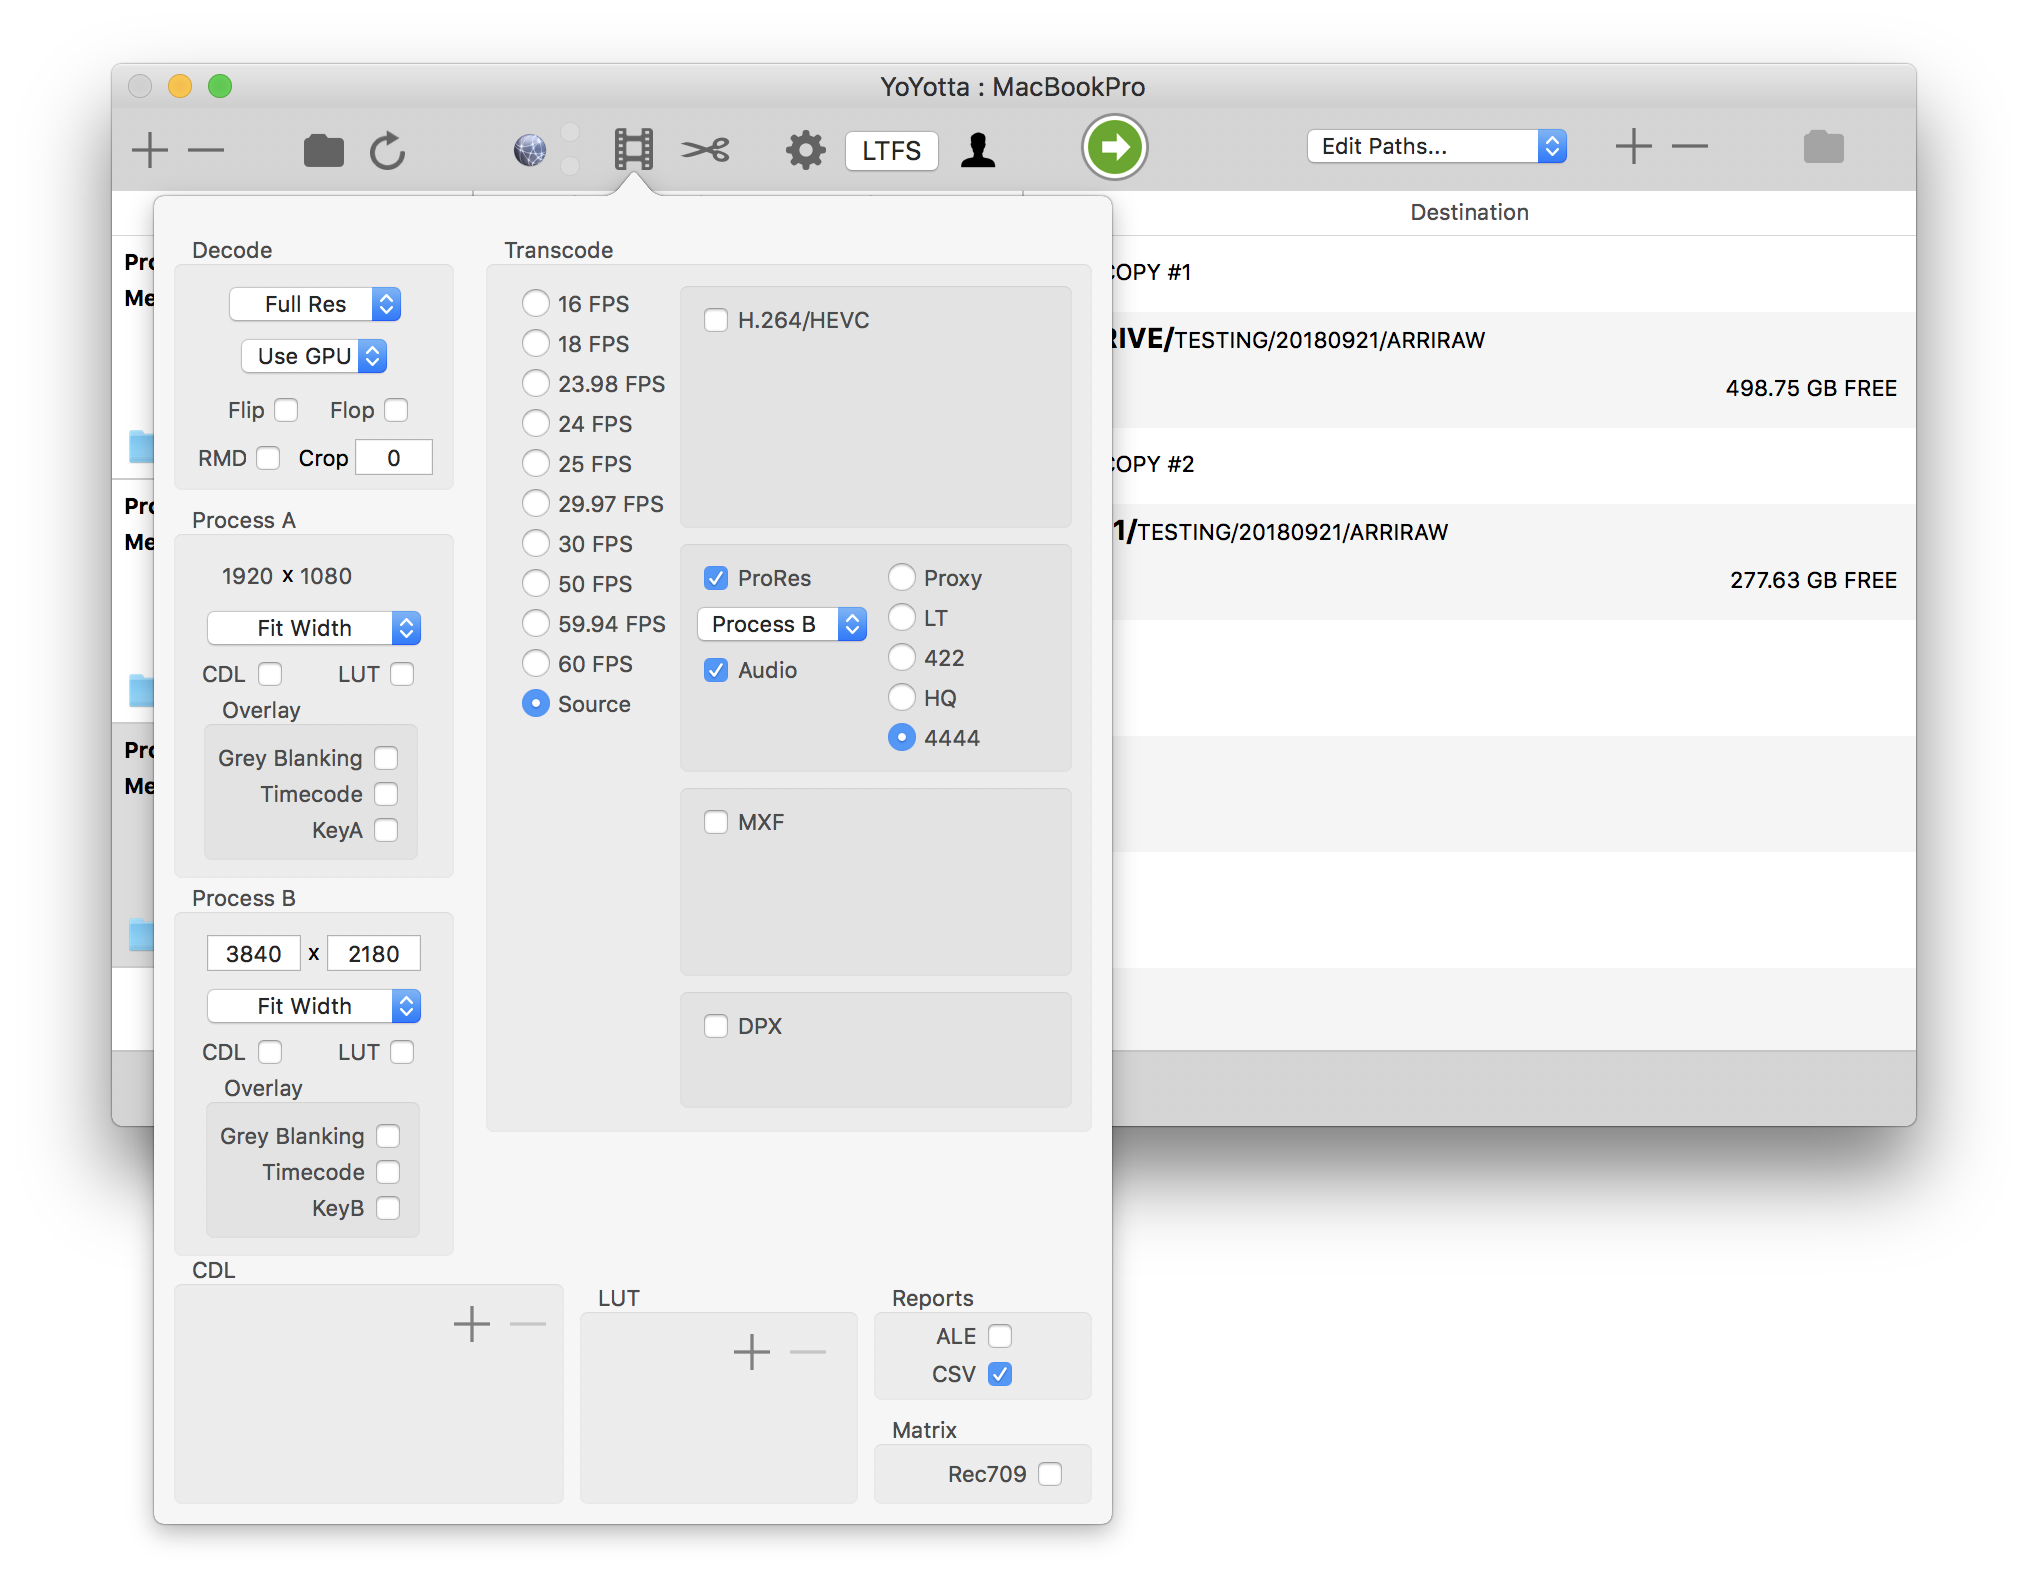Select the 25 FPS radio button
Viewport: 2028px width, 1592px height.
click(536, 464)
